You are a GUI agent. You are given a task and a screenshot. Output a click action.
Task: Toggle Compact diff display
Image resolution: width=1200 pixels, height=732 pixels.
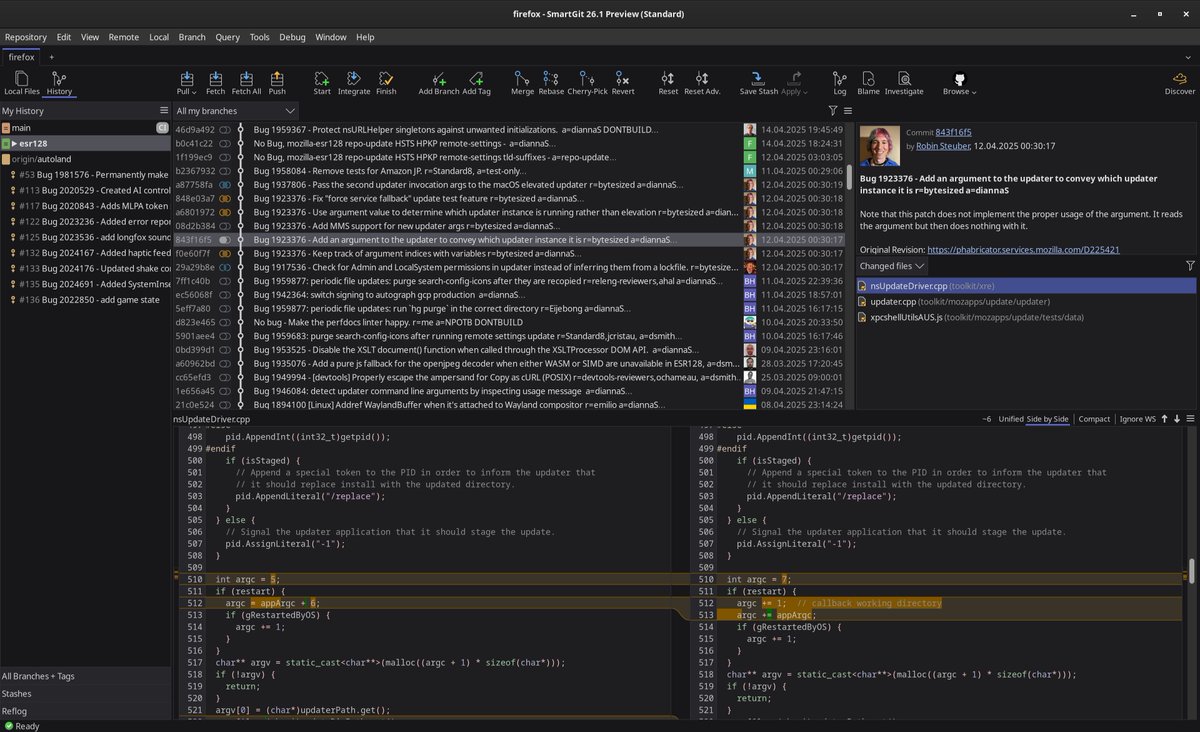(1095, 419)
